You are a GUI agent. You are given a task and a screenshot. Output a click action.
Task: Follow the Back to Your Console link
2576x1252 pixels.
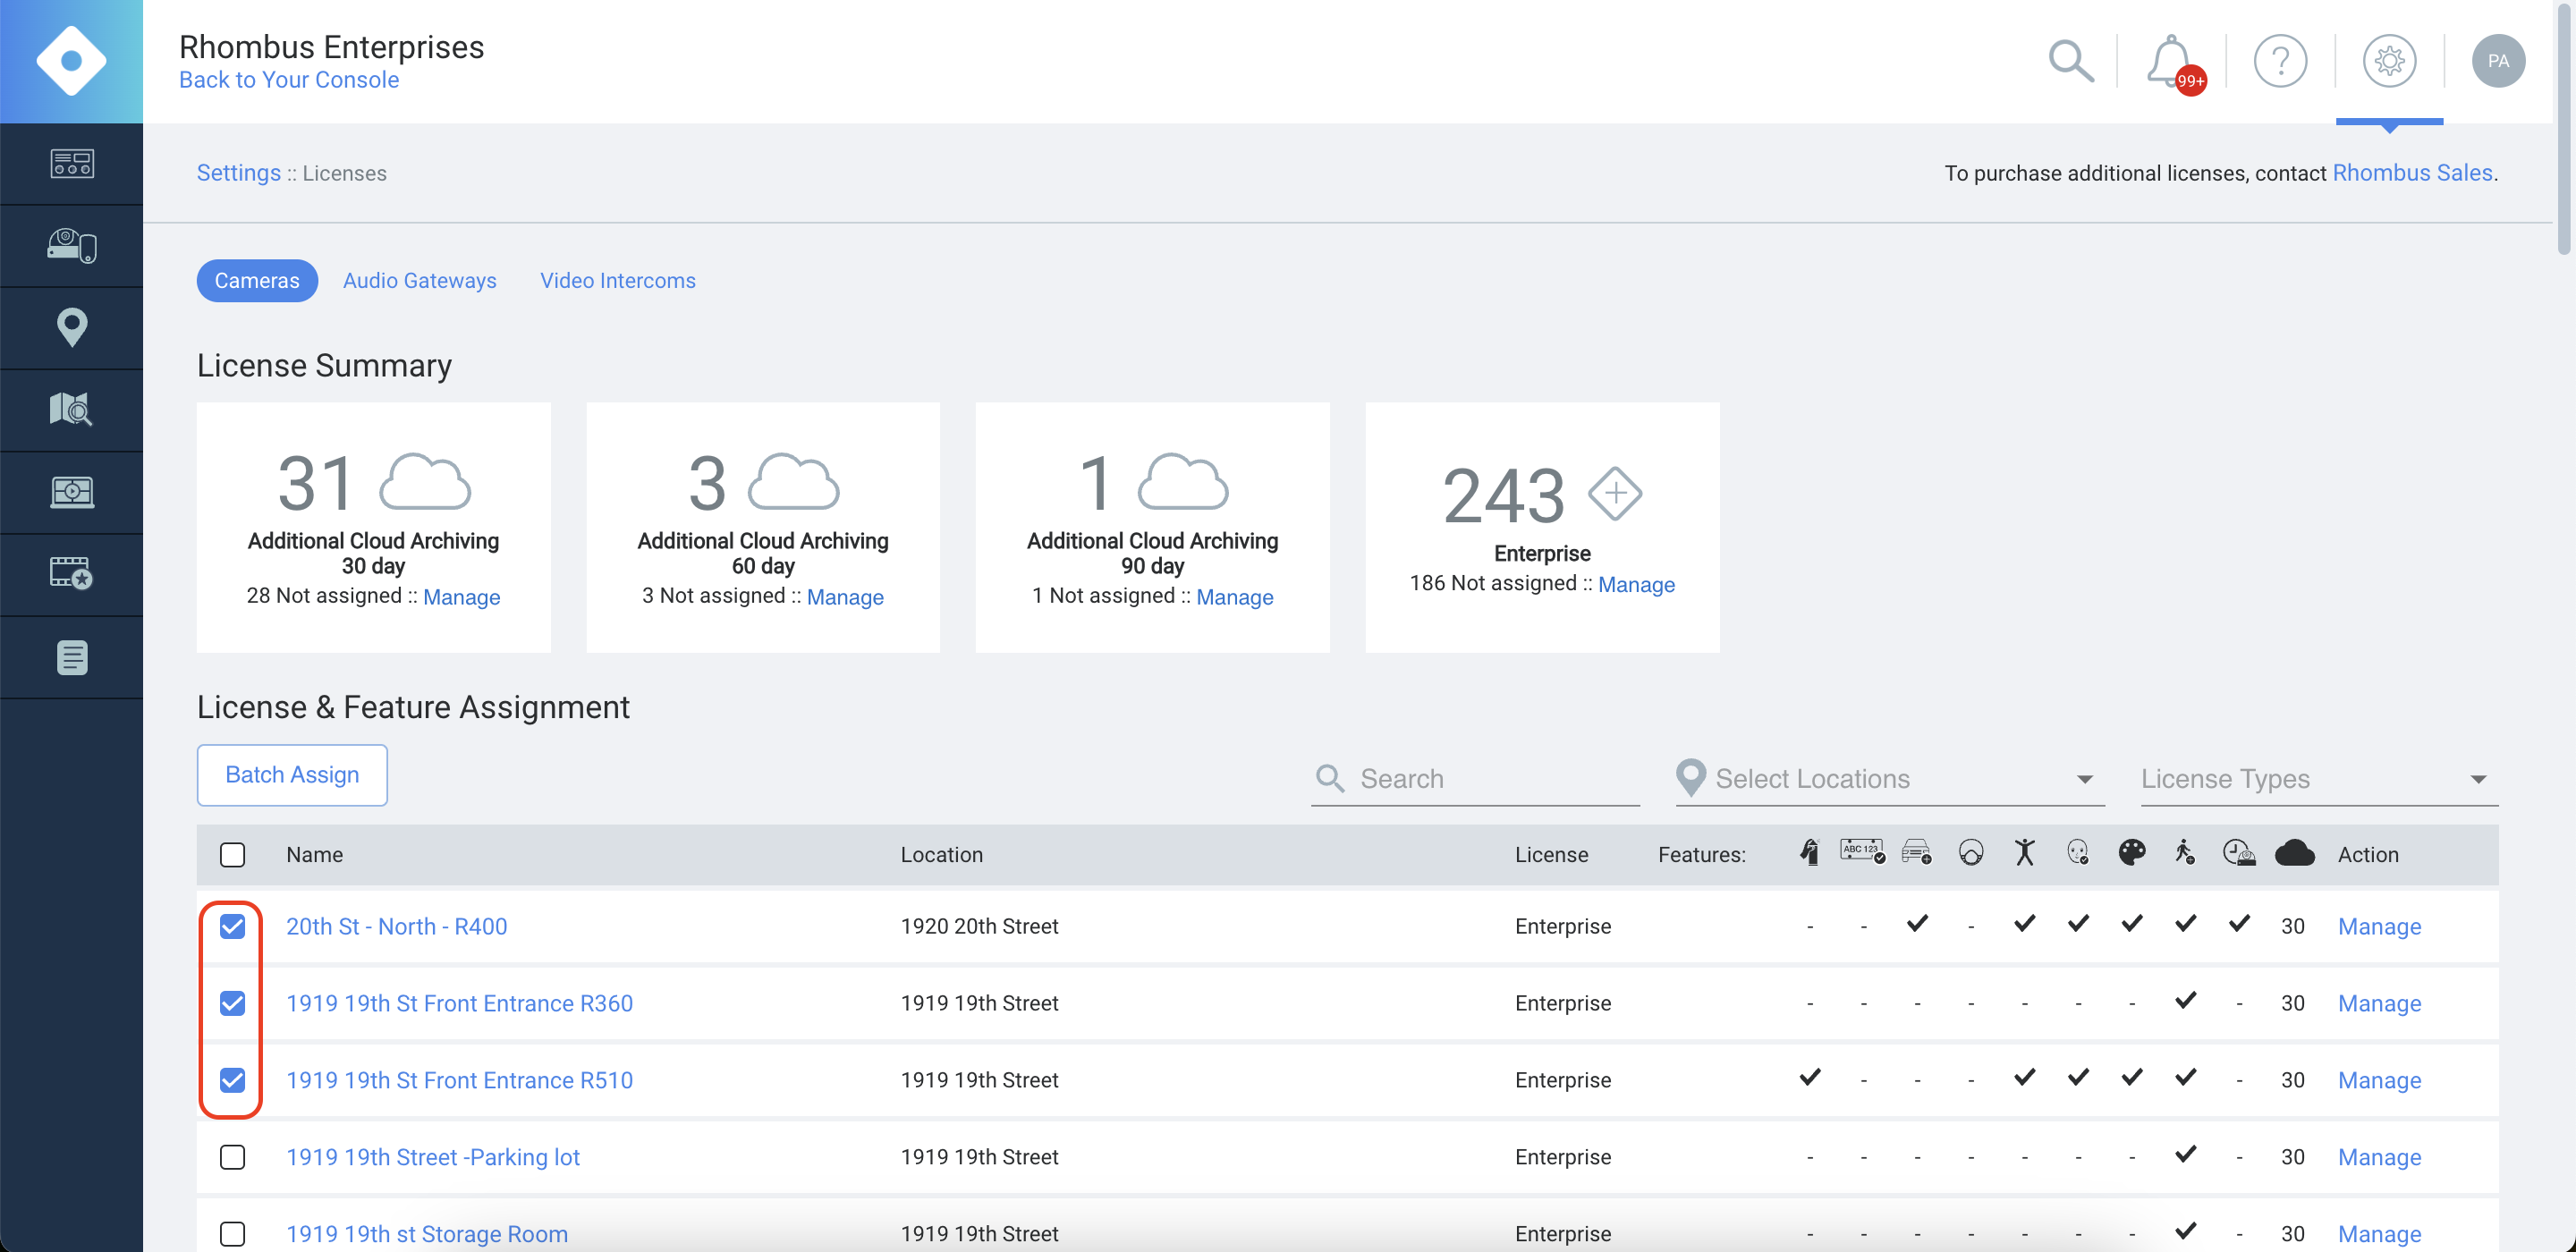click(x=289, y=80)
